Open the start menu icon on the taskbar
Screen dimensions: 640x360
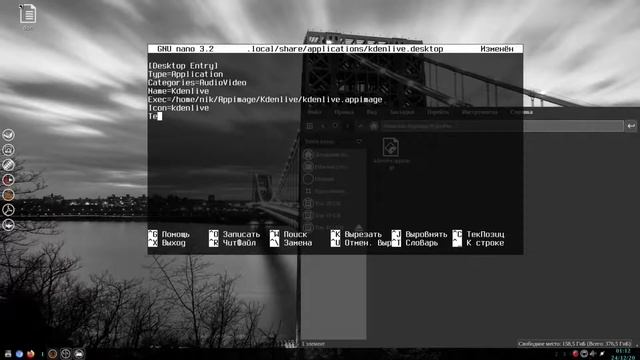[x=8, y=354]
